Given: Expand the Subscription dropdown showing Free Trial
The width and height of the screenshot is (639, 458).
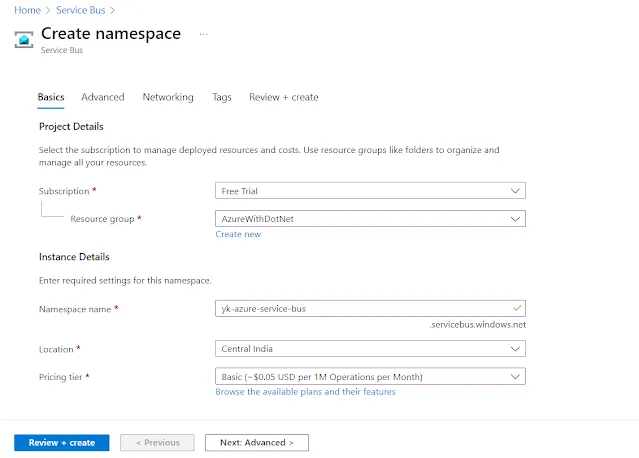Looking at the screenshot, I should click(x=370, y=190).
